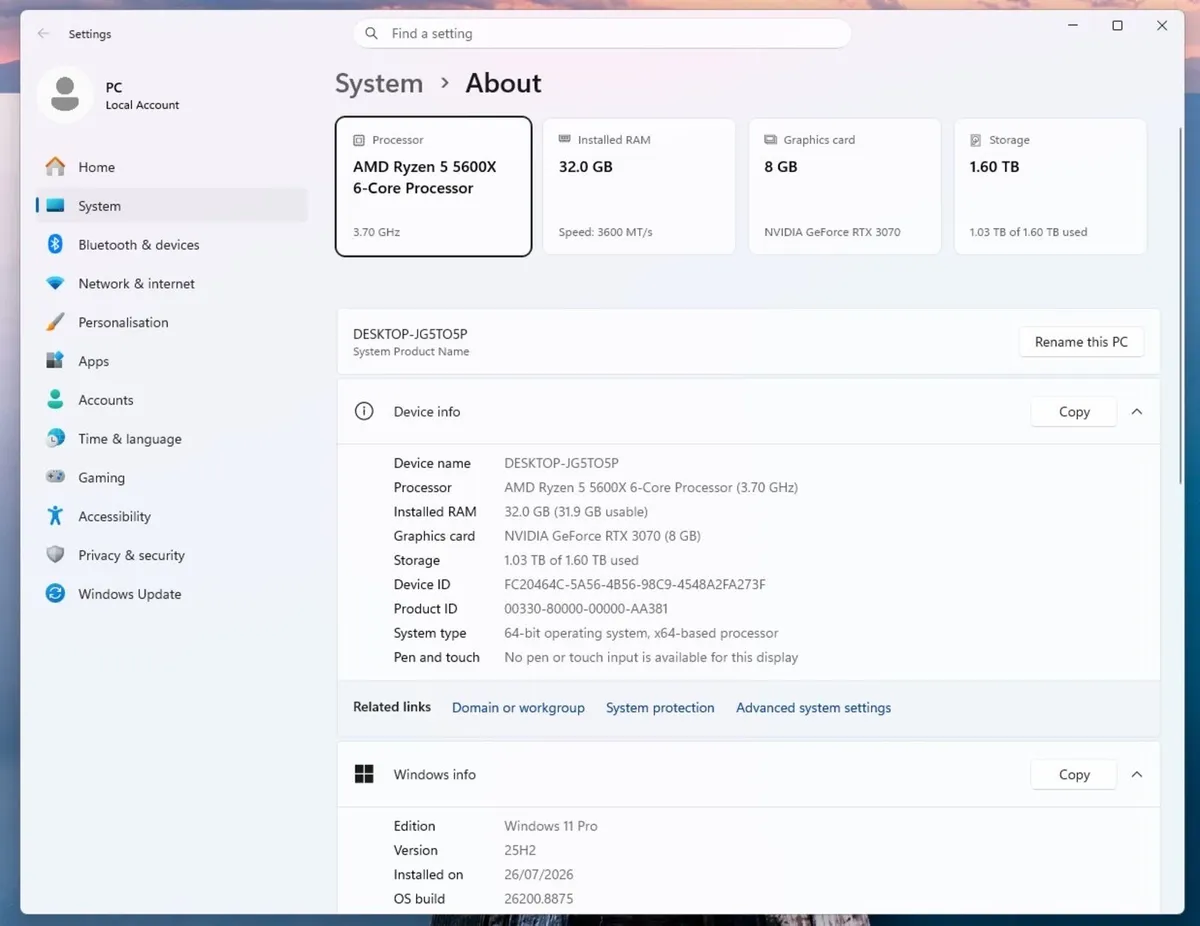Click the search magnifier icon
1200x926 pixels.
(x=372, y=33)
